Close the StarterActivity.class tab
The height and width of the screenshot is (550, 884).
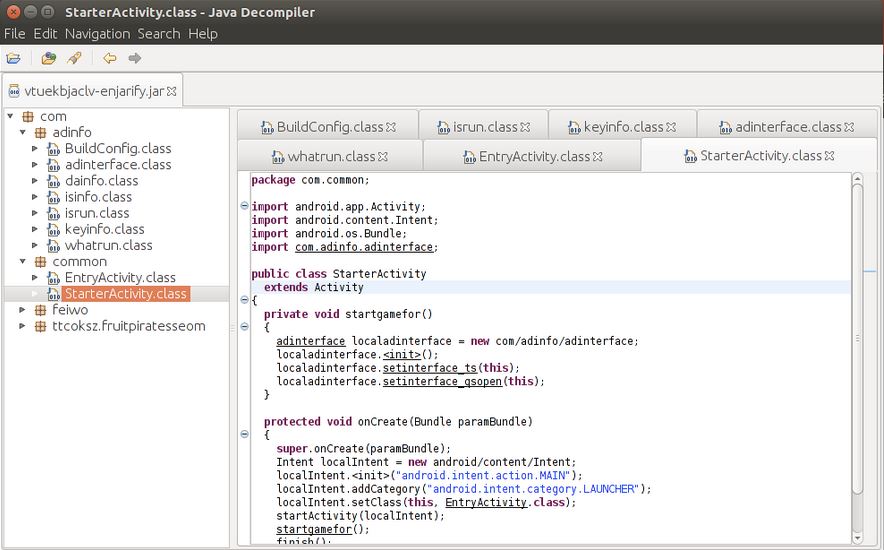click(829, 156)
